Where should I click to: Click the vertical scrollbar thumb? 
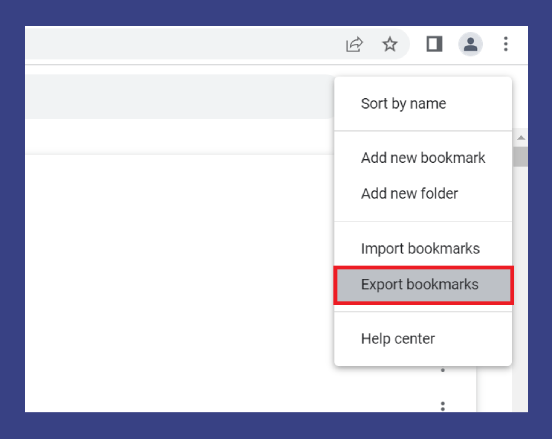tap(520, 157)
